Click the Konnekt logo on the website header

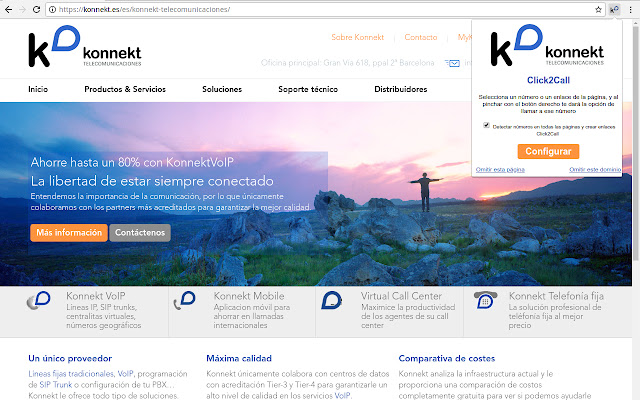(x=84, y=46)
